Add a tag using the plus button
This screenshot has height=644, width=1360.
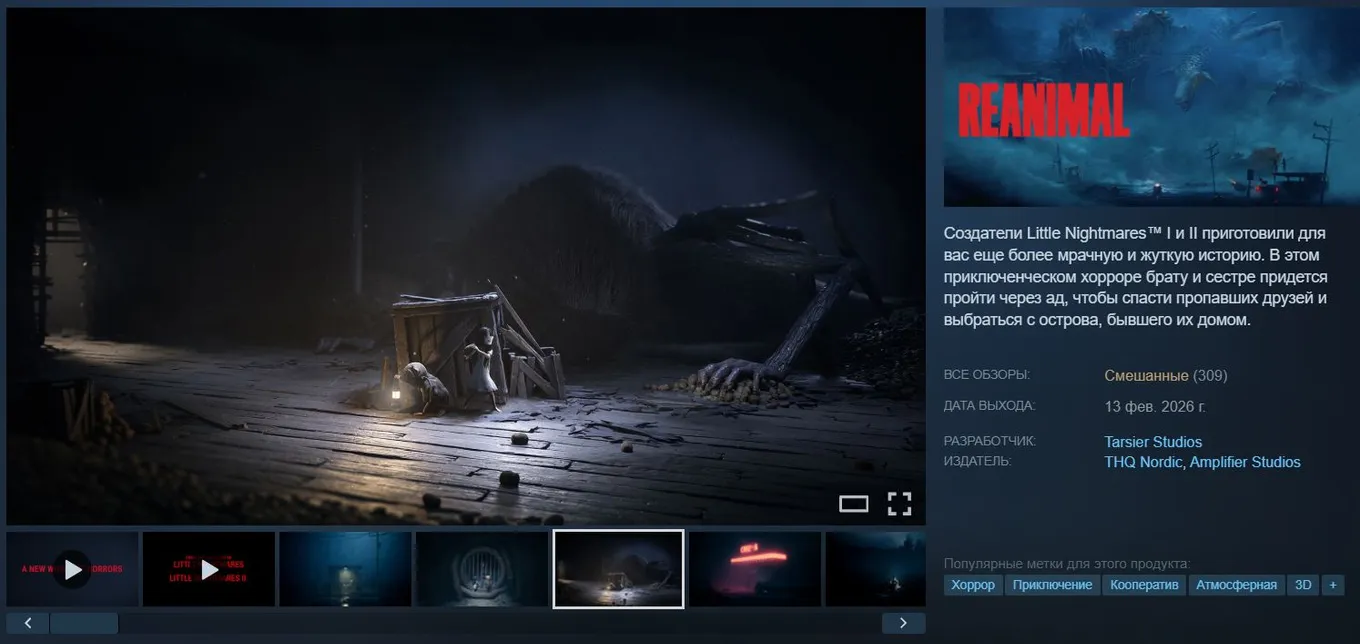(1332, 585)
